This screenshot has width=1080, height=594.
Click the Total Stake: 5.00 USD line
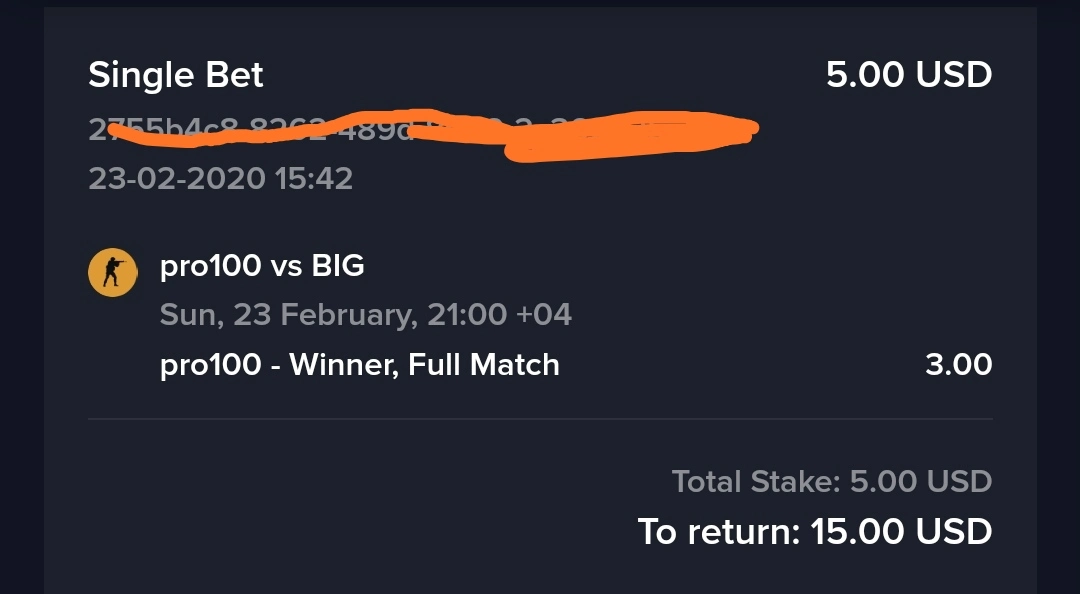pyautogui.click(x=832, y=481)
